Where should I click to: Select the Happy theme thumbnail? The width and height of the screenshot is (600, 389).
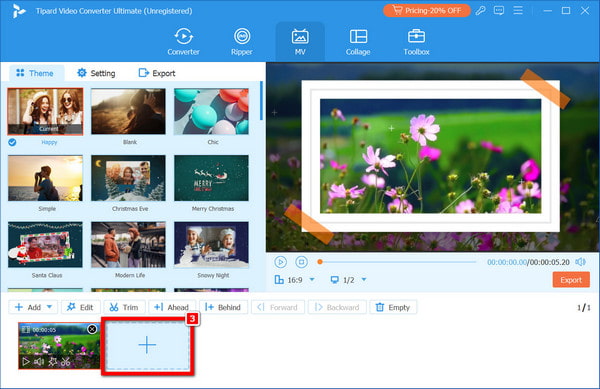pos(45,111)
